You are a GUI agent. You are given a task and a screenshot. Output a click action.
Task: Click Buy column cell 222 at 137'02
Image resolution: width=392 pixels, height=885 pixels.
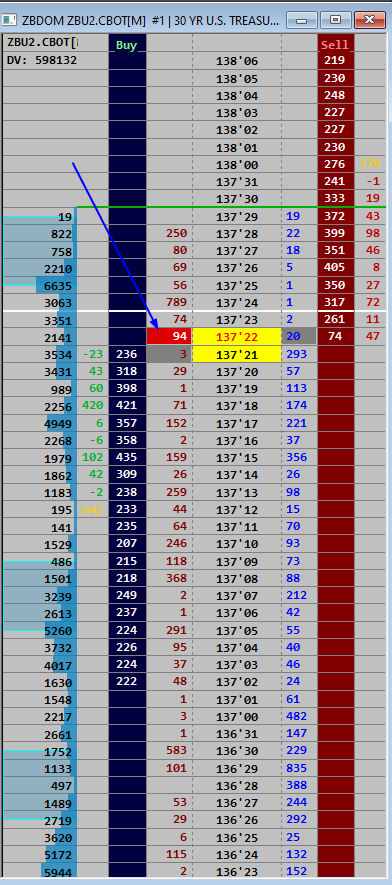127,682
